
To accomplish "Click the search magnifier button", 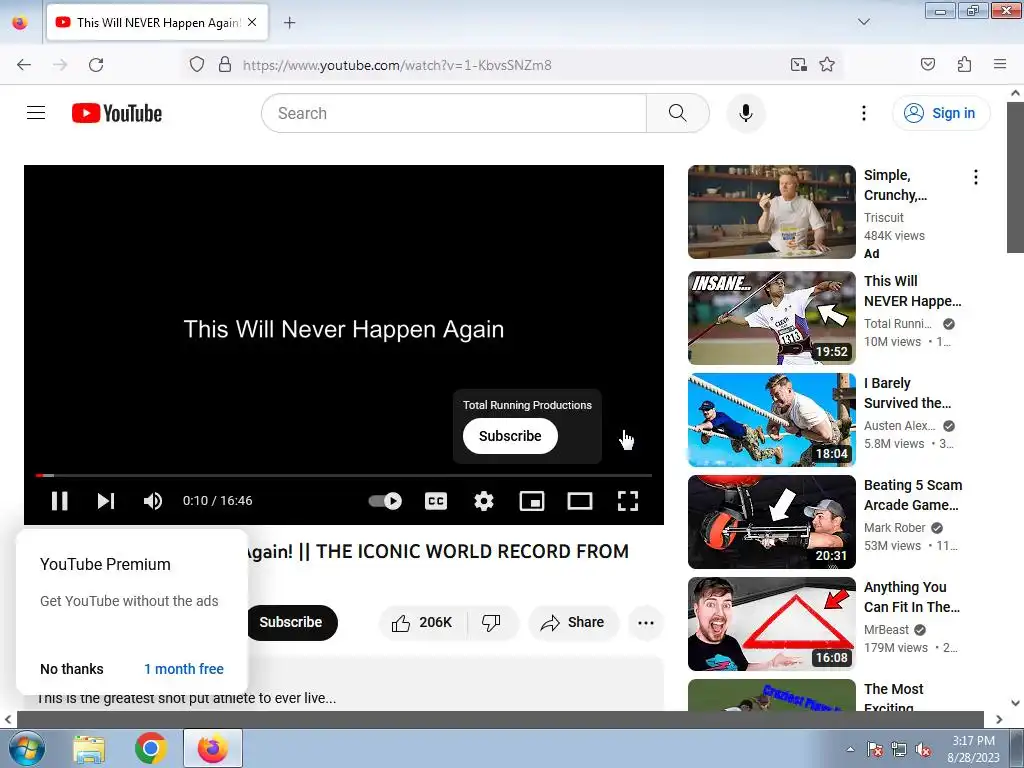I will [x=677, y=113].
